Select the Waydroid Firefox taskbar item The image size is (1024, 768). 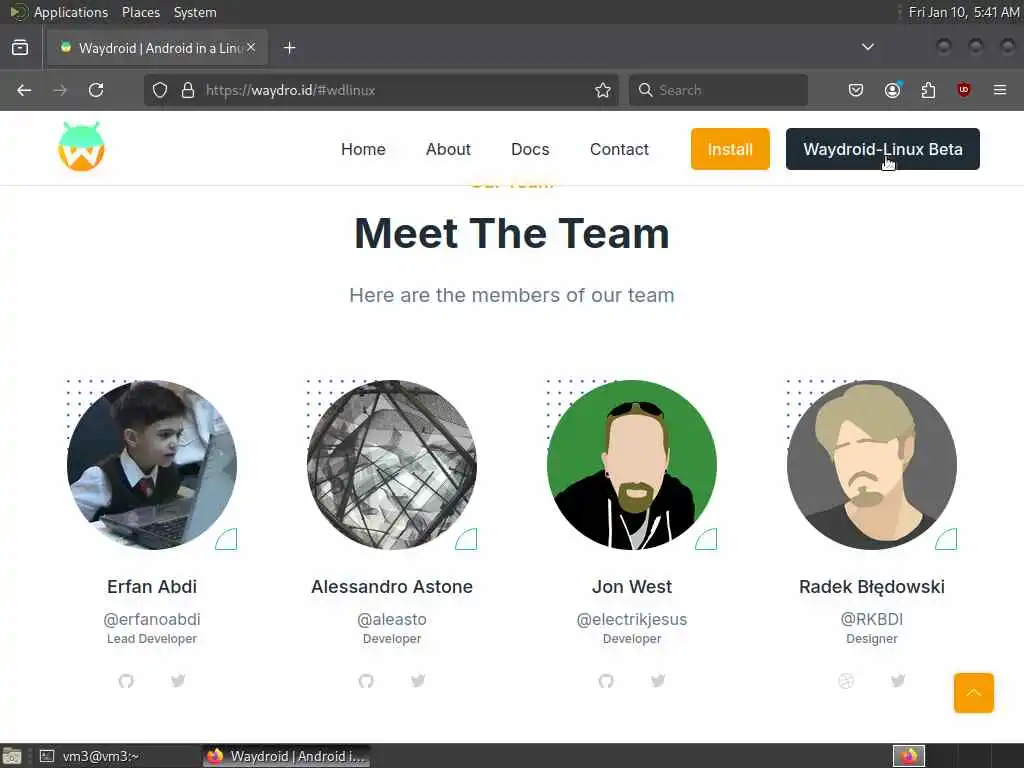(286, 756)
